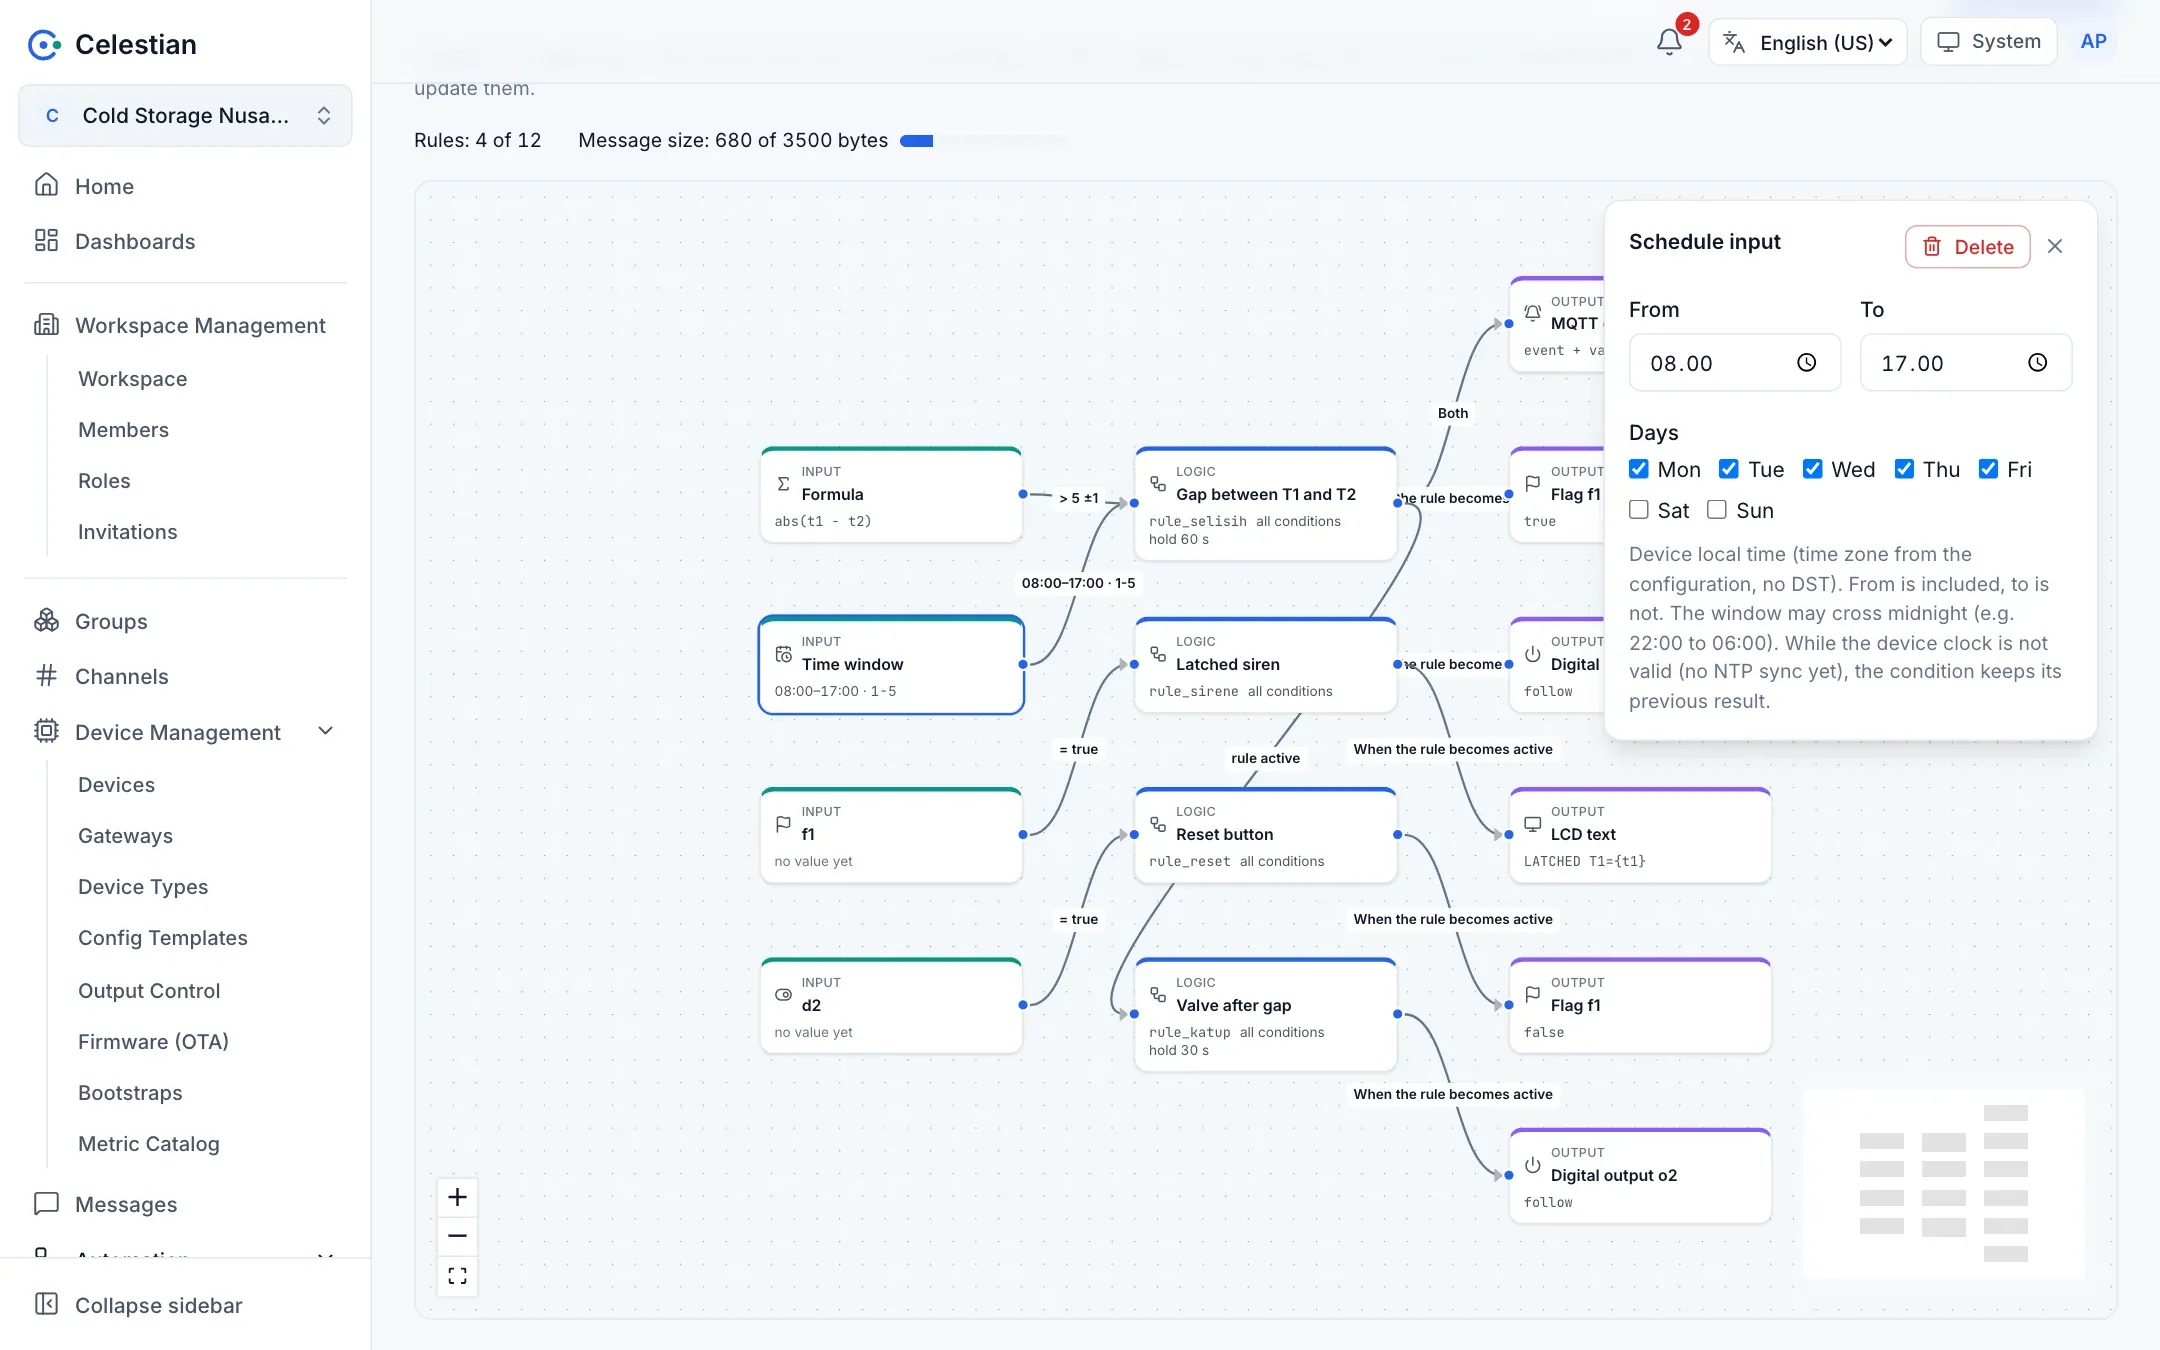
Task: Click the d2 input eye icon
Action: (783, 995)
